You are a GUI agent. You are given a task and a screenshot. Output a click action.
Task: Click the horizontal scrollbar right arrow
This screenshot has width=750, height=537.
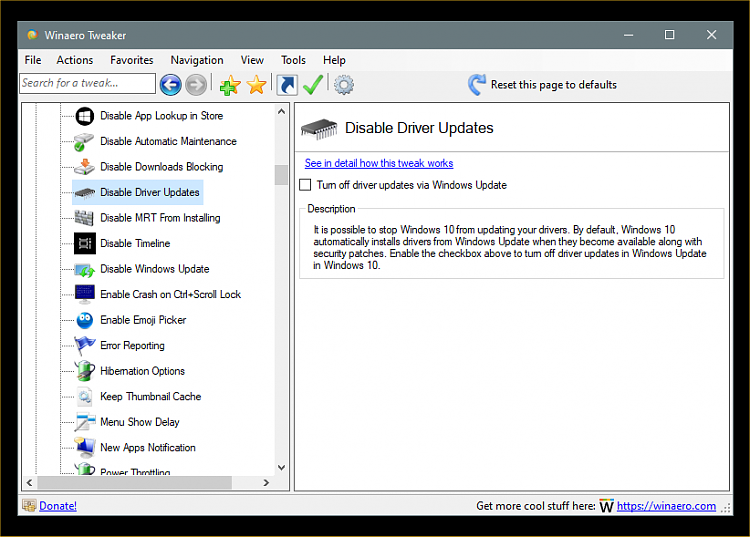[266, 482]
